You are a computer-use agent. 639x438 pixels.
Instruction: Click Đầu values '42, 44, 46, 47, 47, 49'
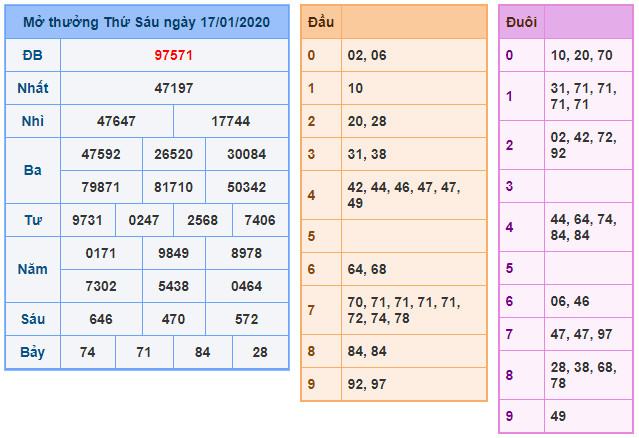click(x=404, y=195)
